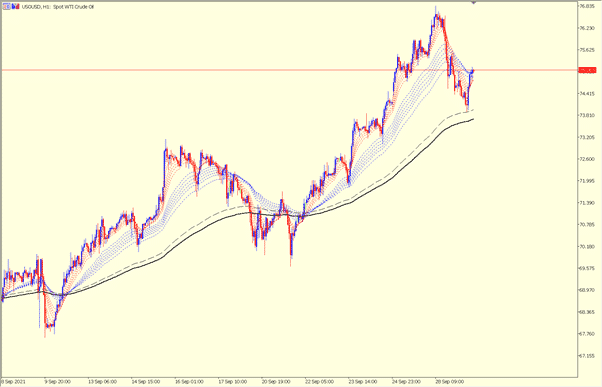Click the 76.230 price scale label
The width and height of the screenshot is (602, 387).
click(x=587, y=28)
